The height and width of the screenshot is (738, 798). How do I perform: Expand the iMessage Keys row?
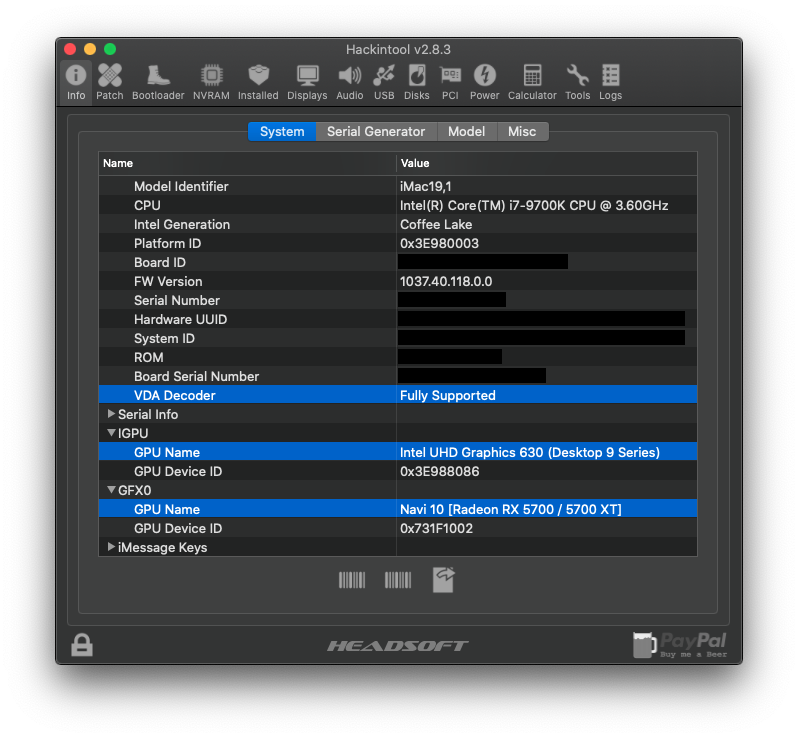tap(111, 547)
